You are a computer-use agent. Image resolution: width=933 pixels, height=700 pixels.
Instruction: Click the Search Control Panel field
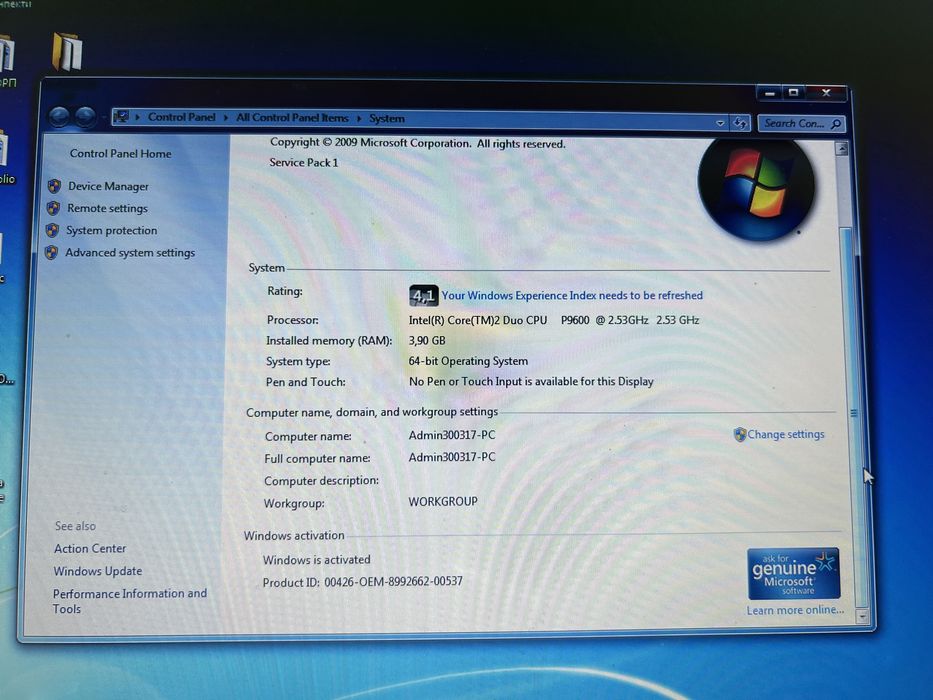[801, 124]
